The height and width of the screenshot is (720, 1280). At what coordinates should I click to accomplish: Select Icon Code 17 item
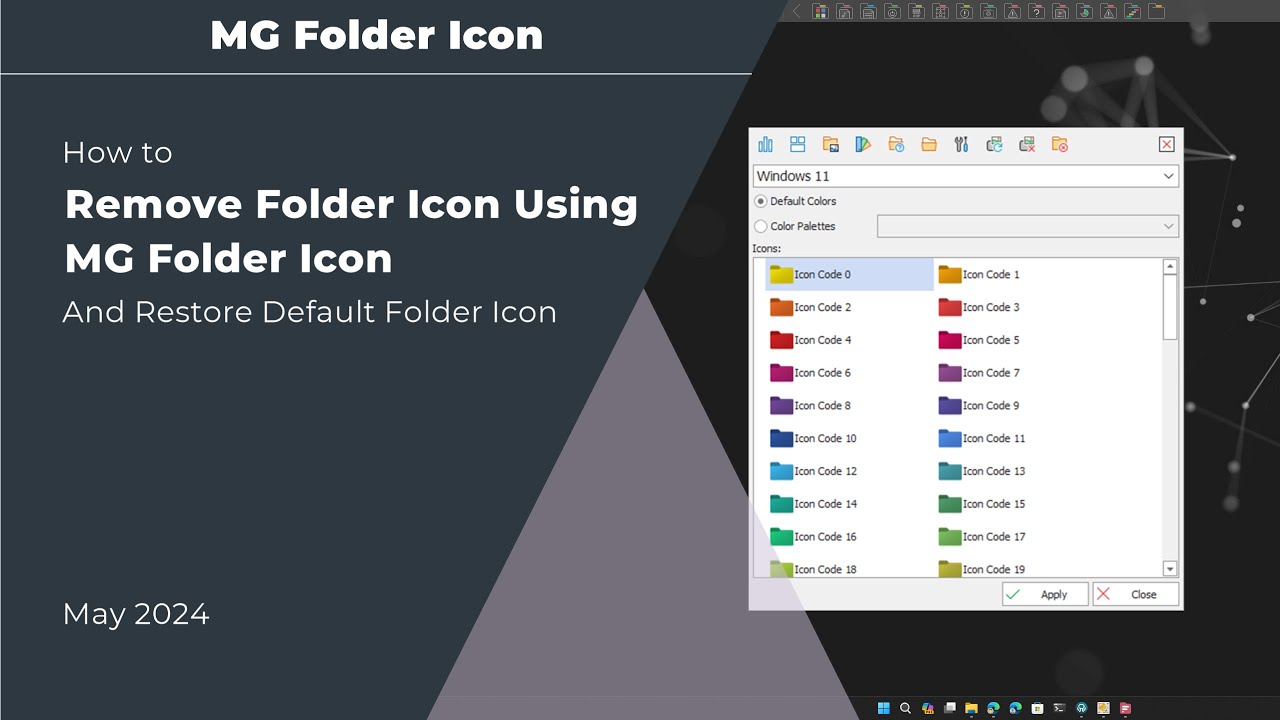pos(982,537)
